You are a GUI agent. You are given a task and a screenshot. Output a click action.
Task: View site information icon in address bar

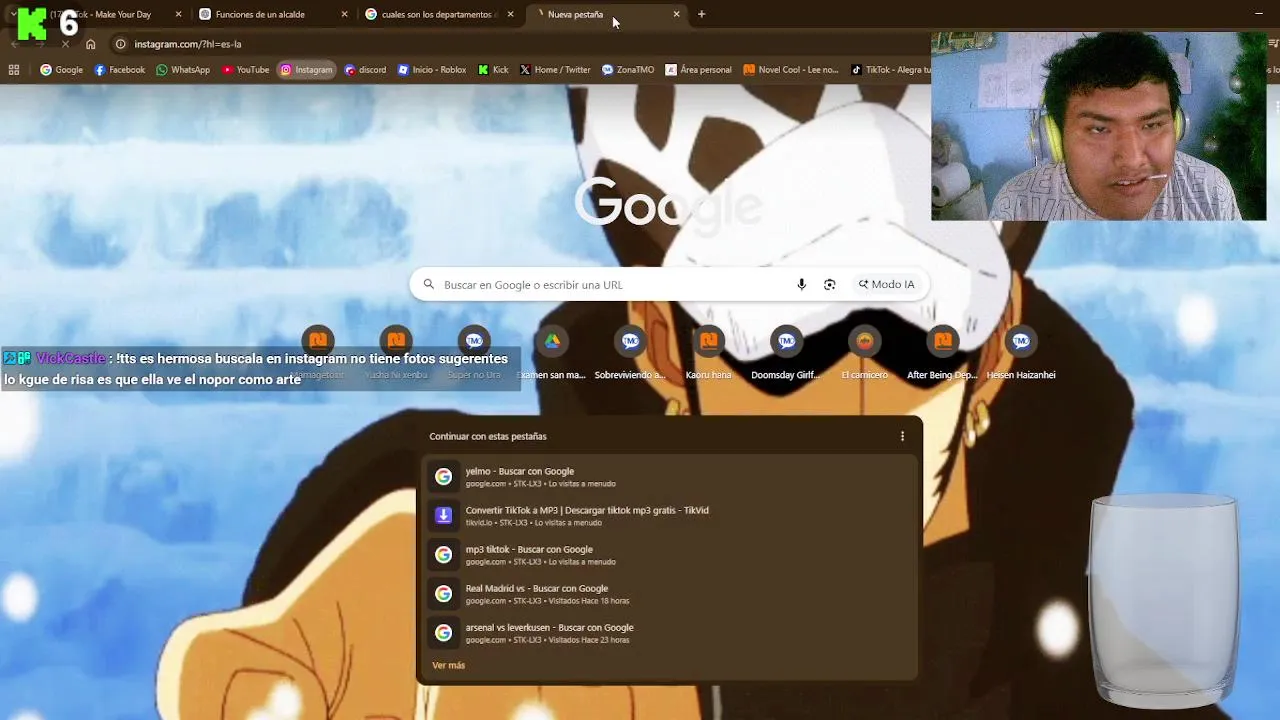(x=120, y=44)
